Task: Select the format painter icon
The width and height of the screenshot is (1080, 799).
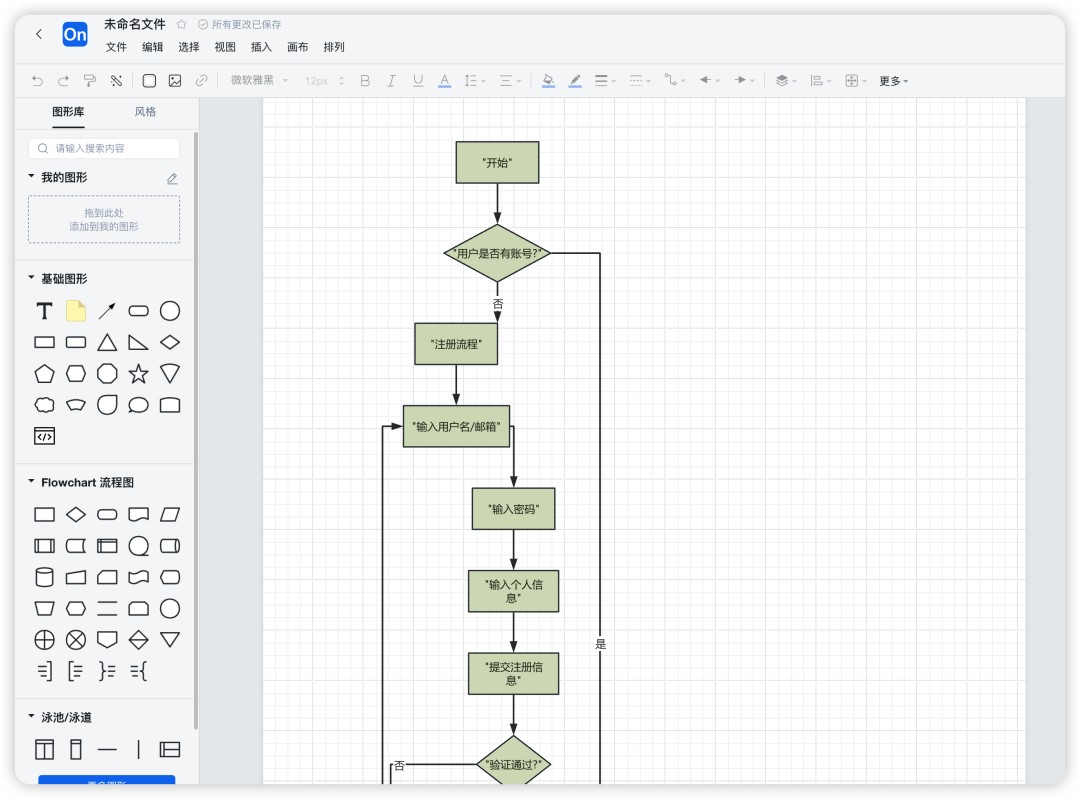Action: [90, 81]
